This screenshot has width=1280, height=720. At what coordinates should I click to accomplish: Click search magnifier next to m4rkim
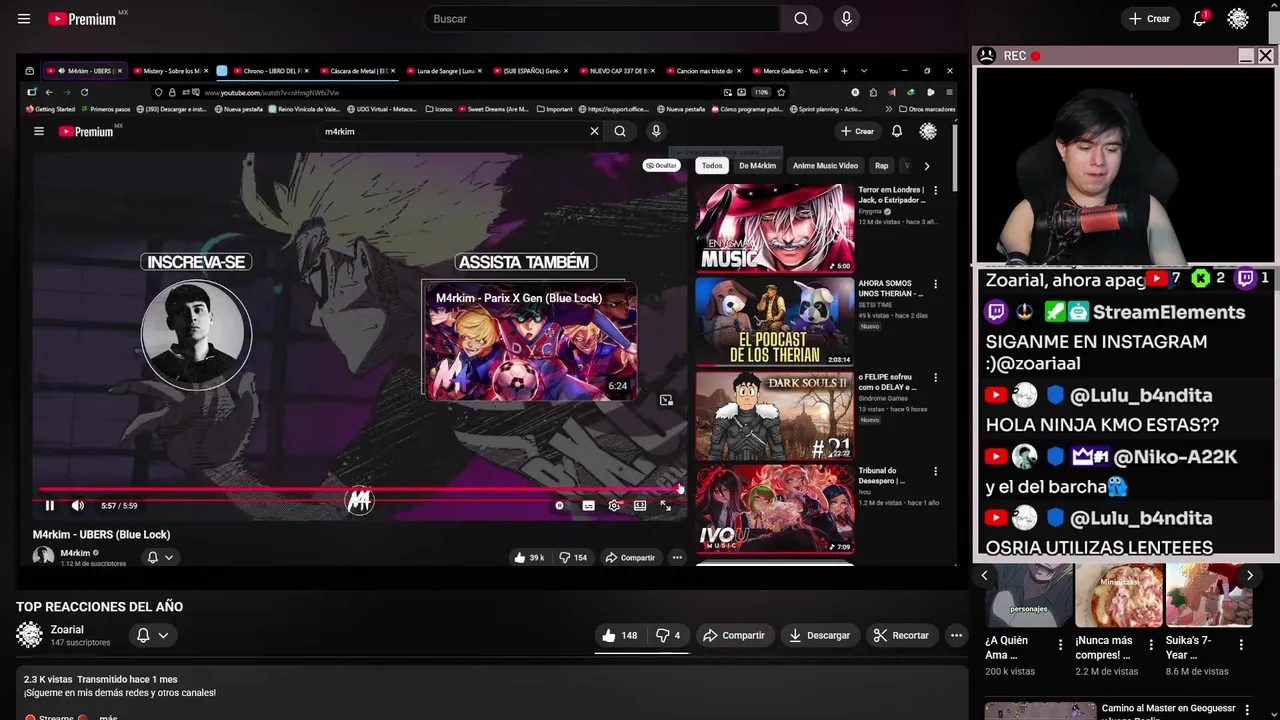click(x=620, y=131)
